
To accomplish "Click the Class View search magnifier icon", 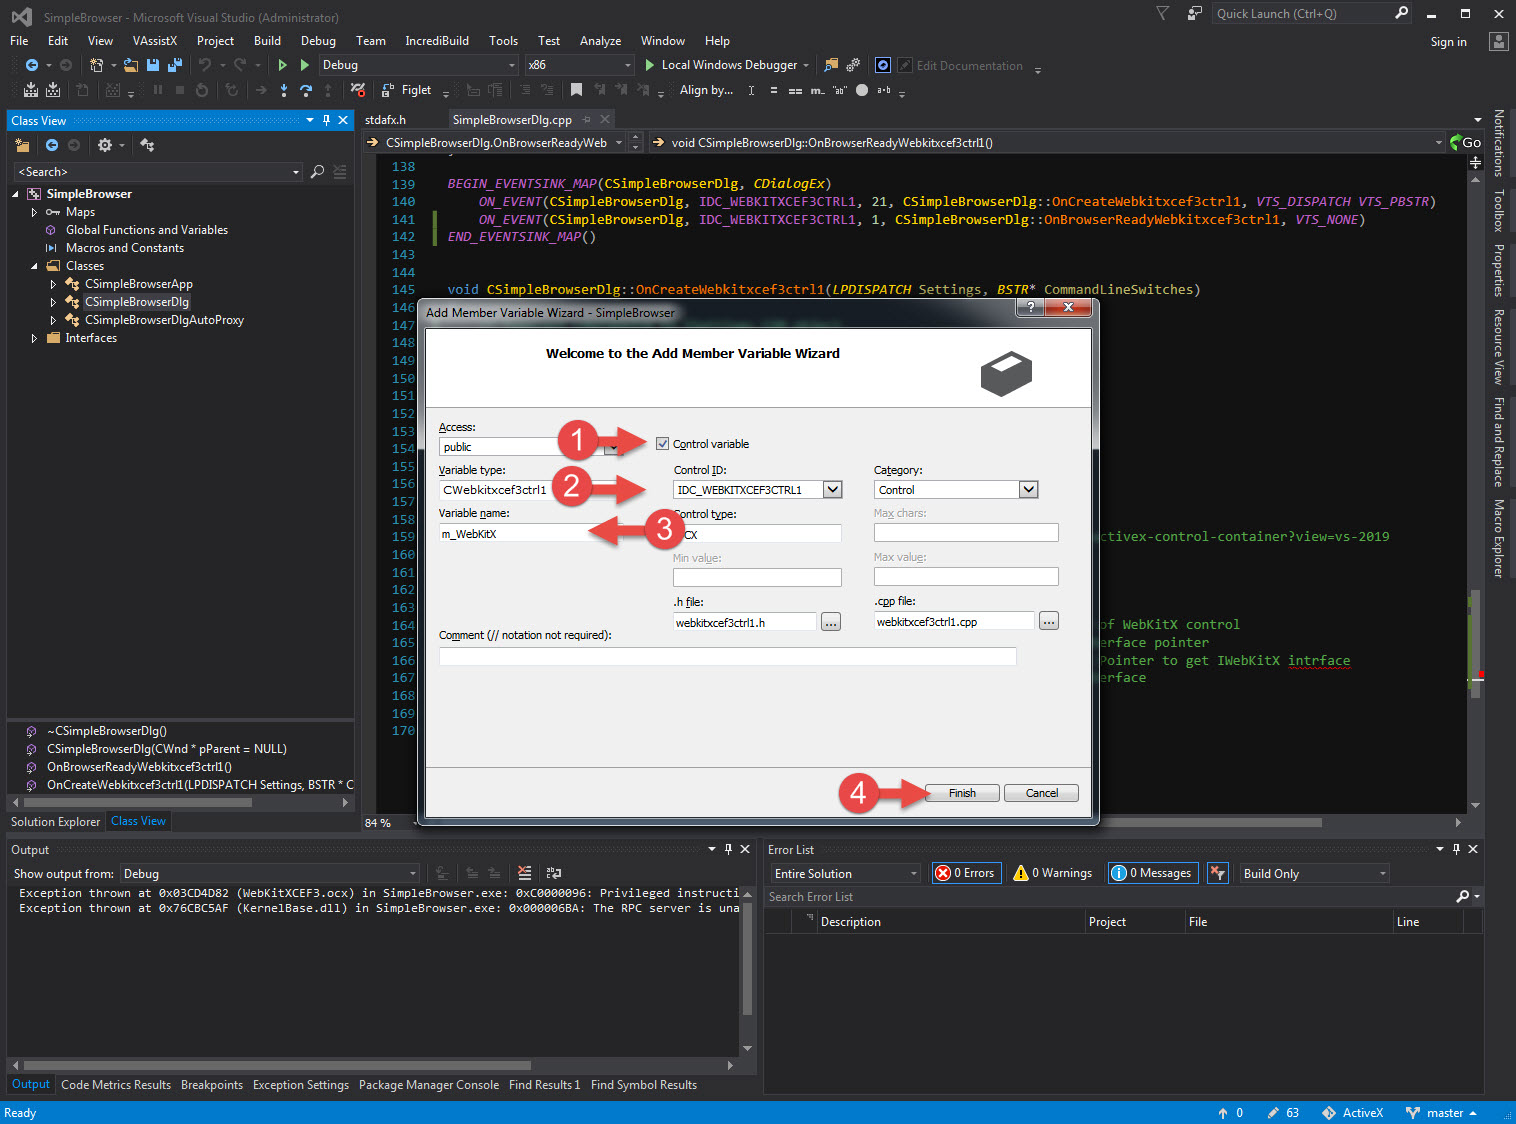I will pyautogui.click(x=317, y=172).
